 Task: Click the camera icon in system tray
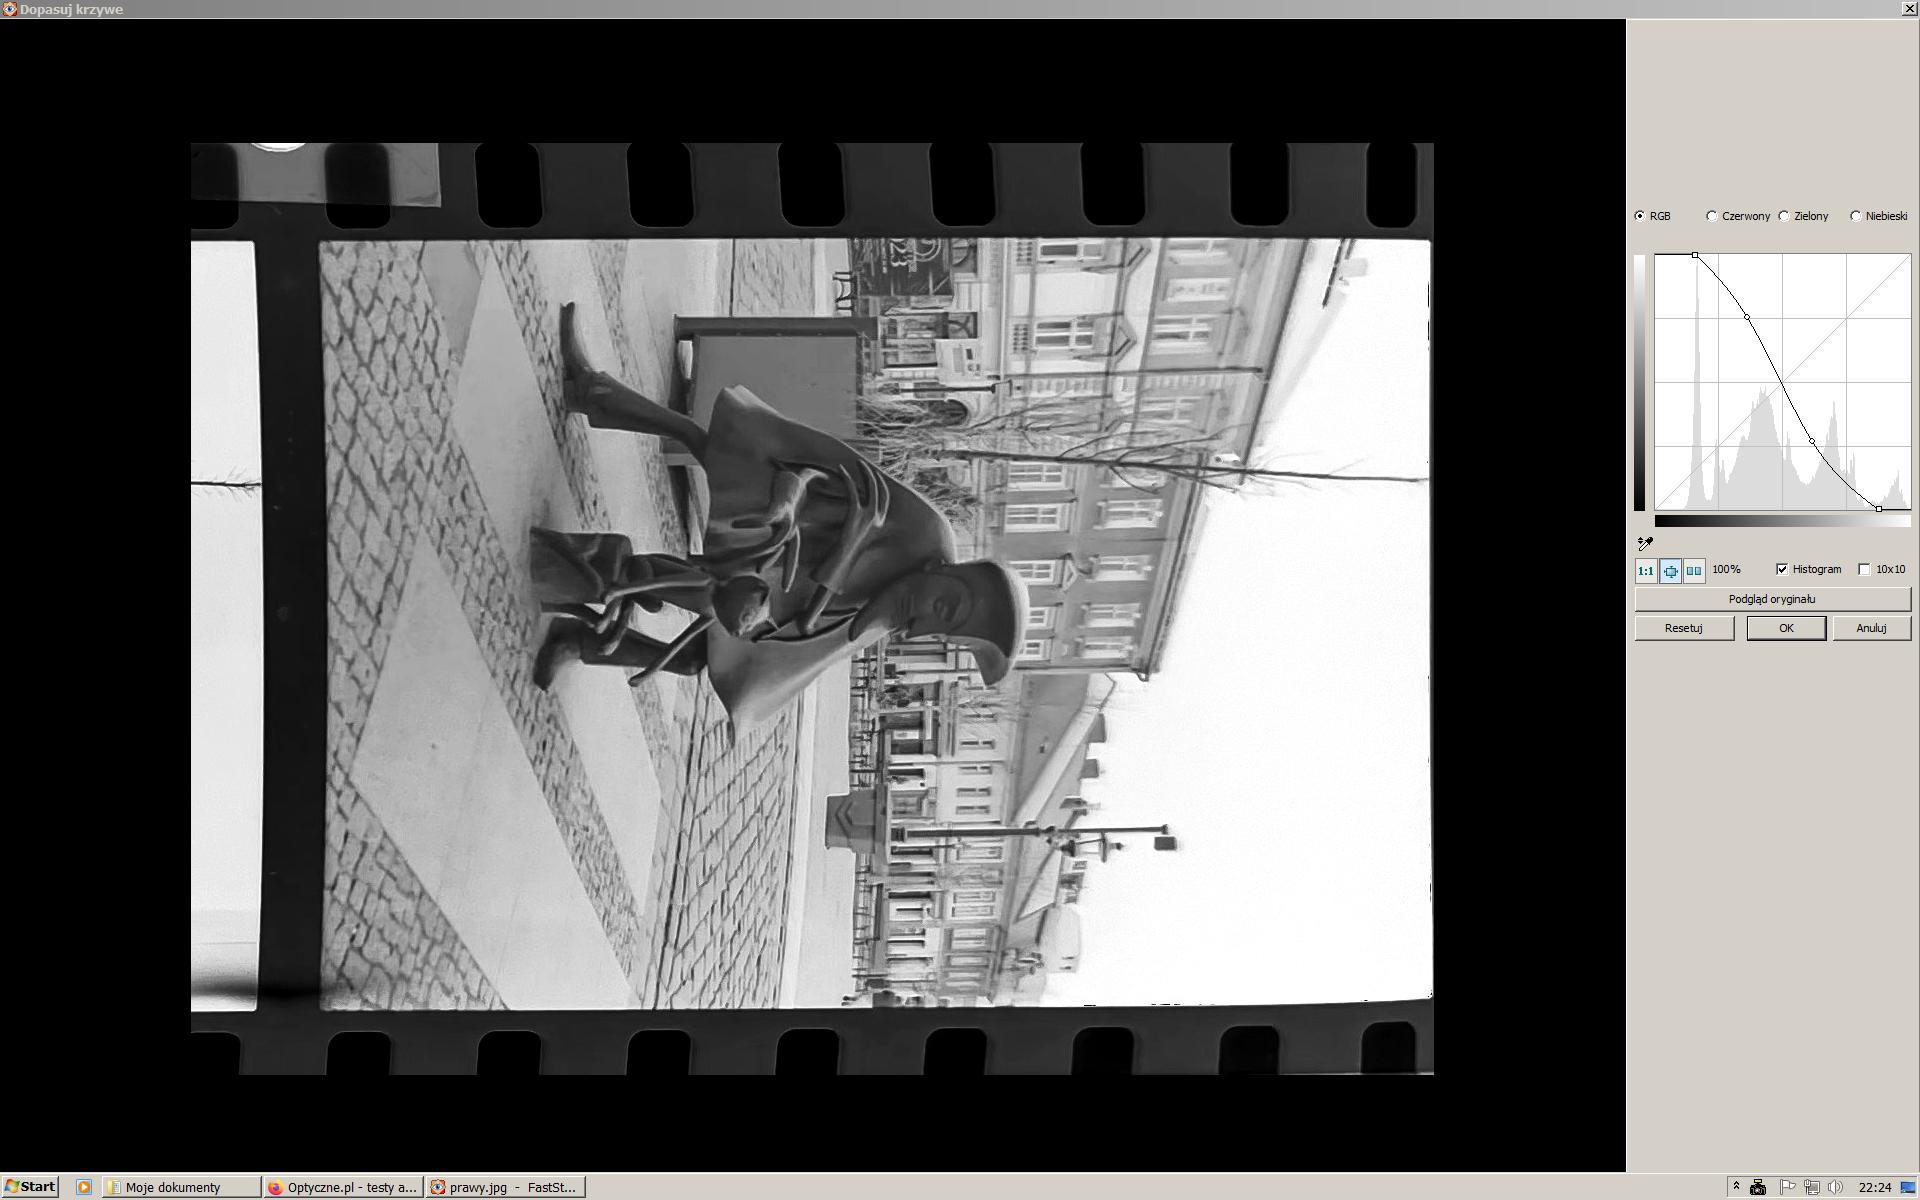[x=1758, y=1187]
